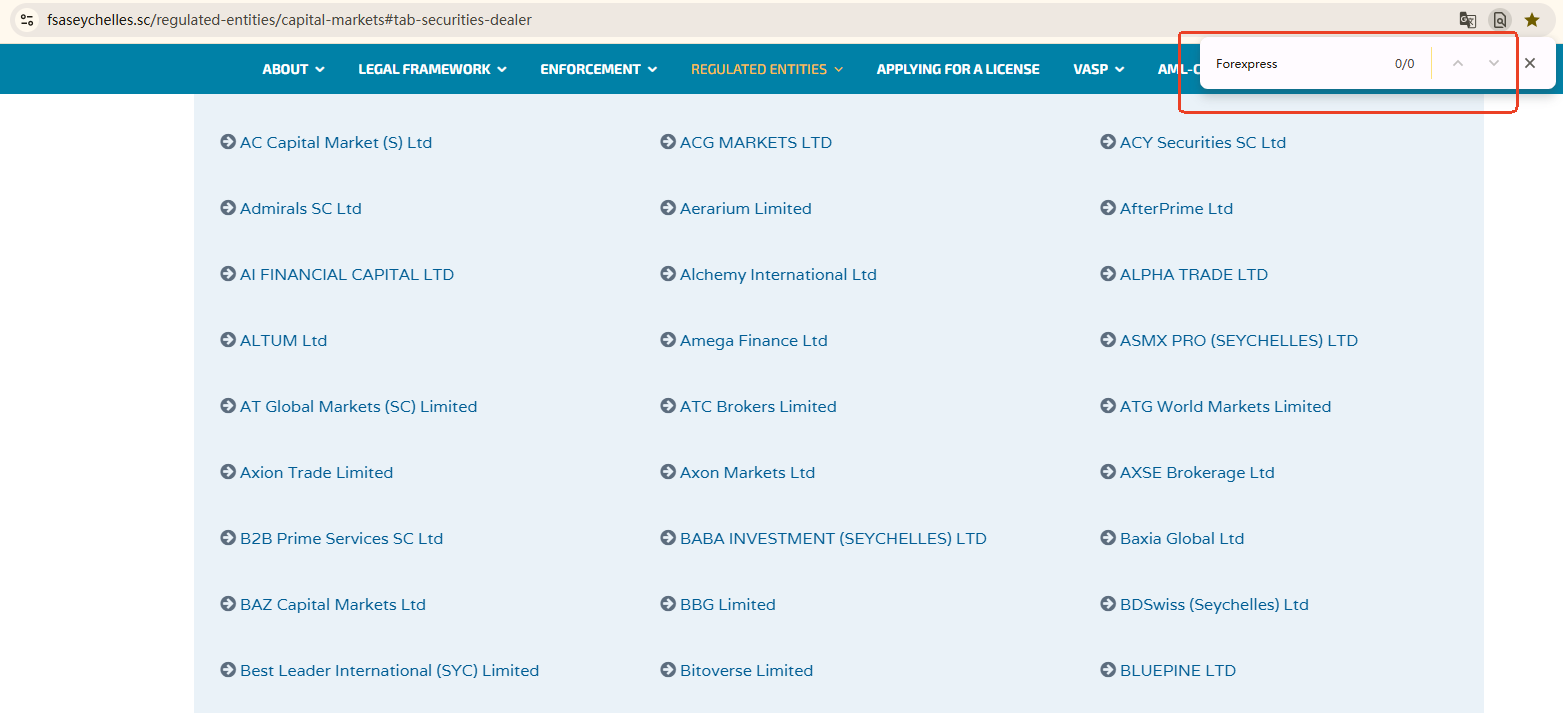
Task: Click arrow icon beside Admirals SC Ltd
Action: (x=228, y=208)
